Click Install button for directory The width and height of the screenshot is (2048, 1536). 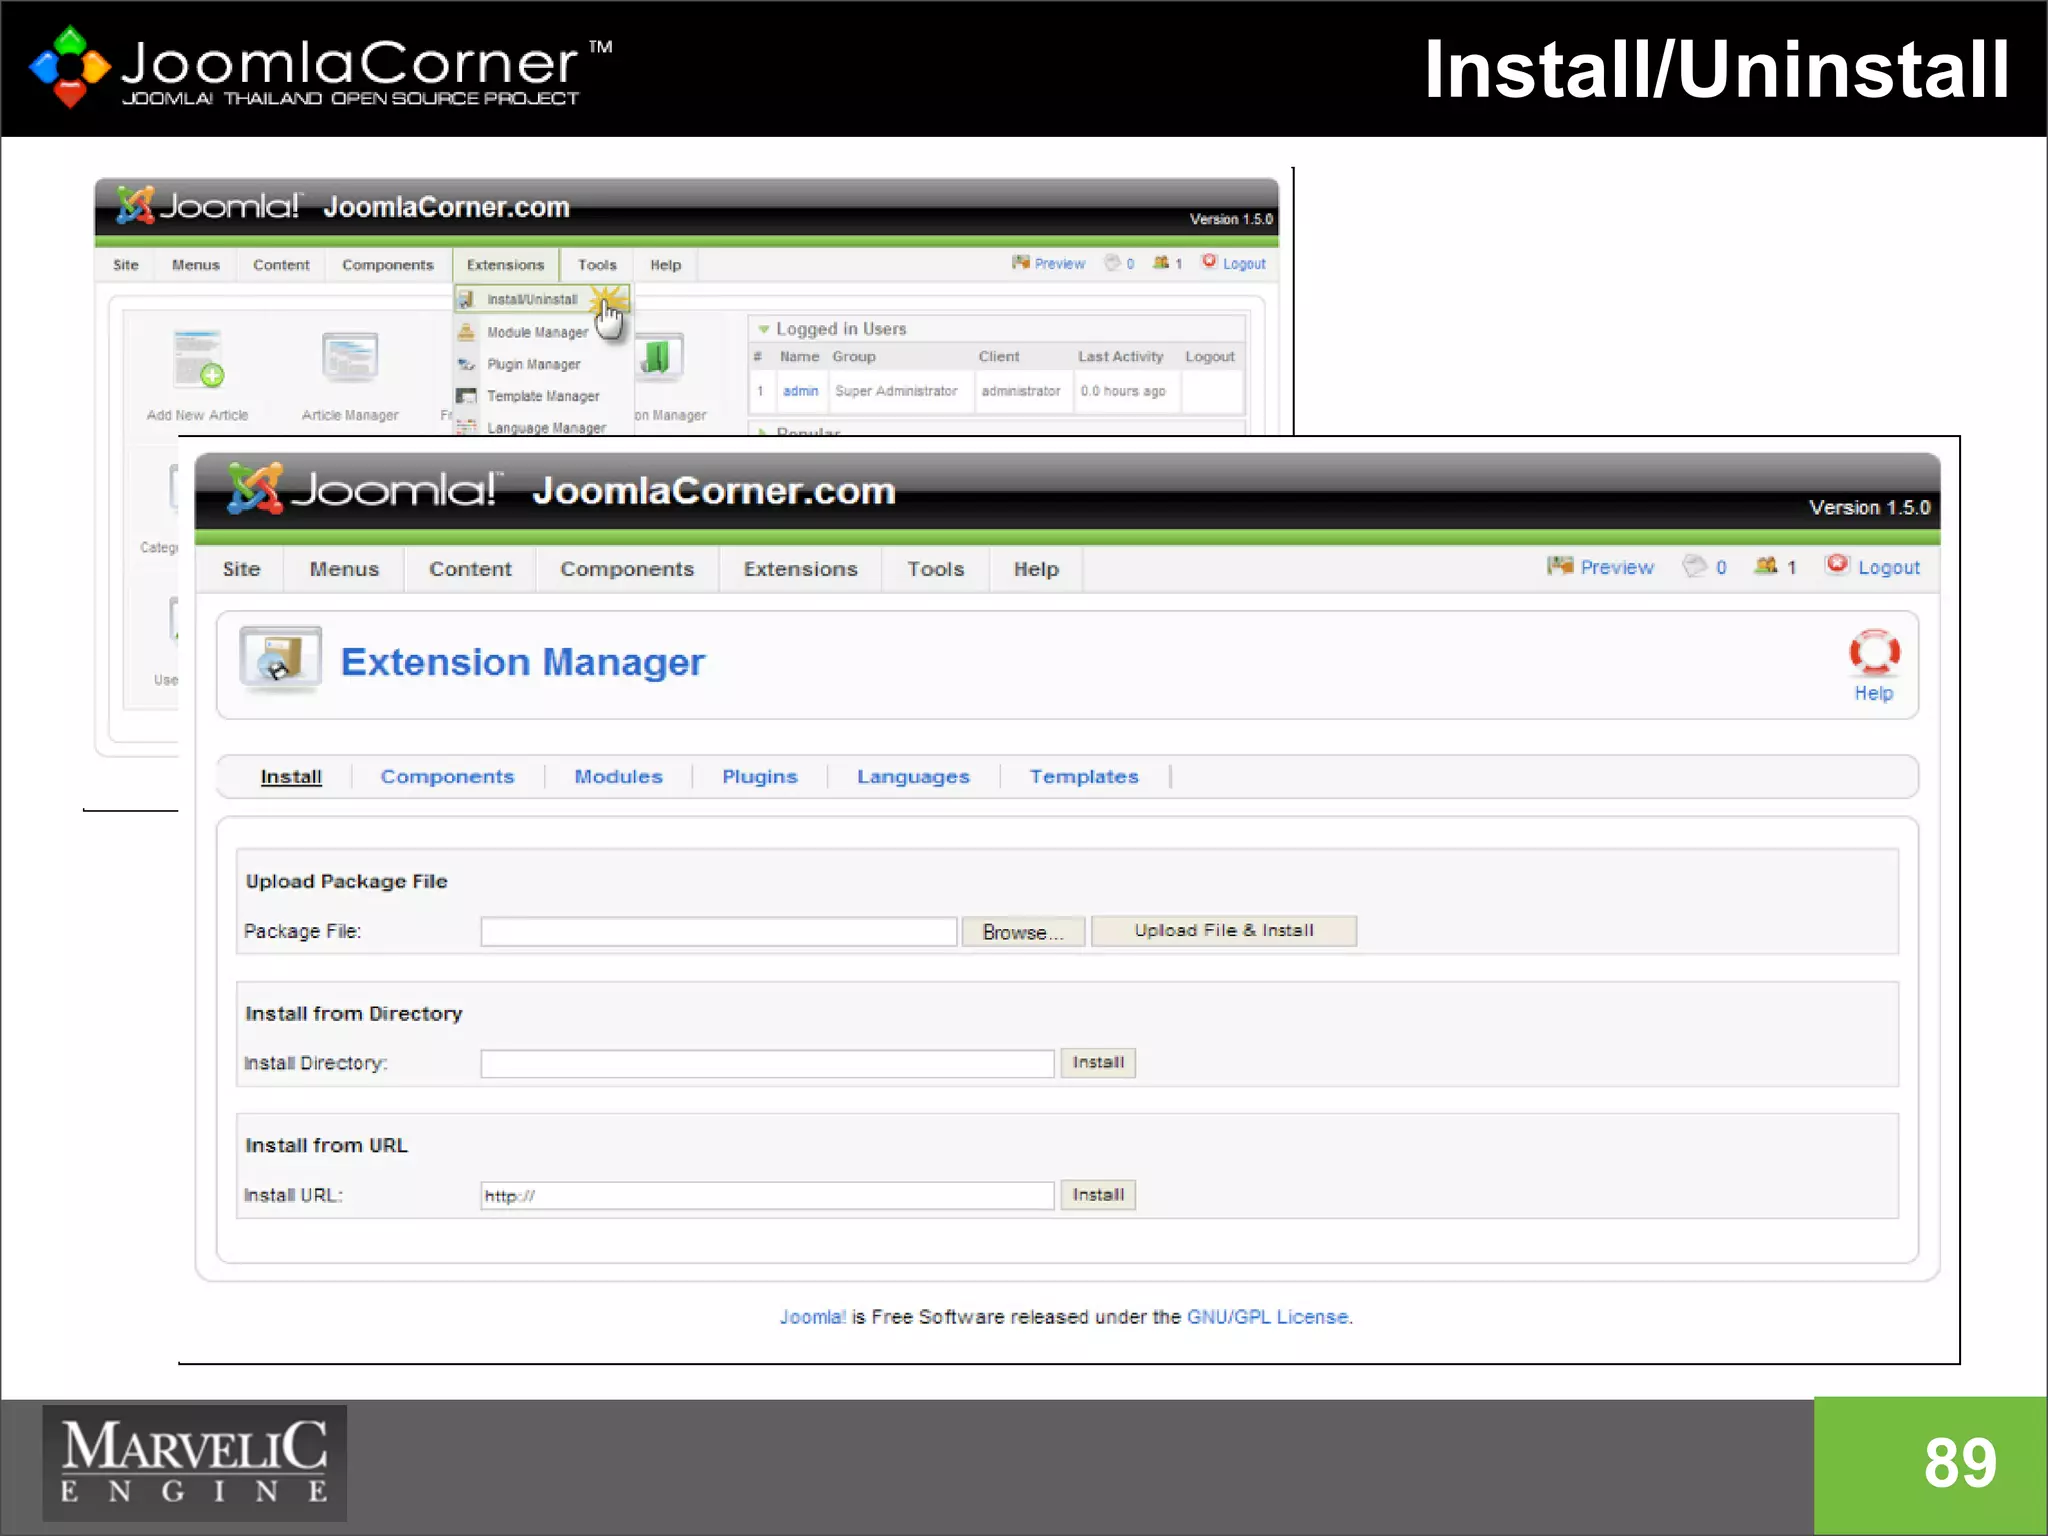(x=1098, y=1062)
